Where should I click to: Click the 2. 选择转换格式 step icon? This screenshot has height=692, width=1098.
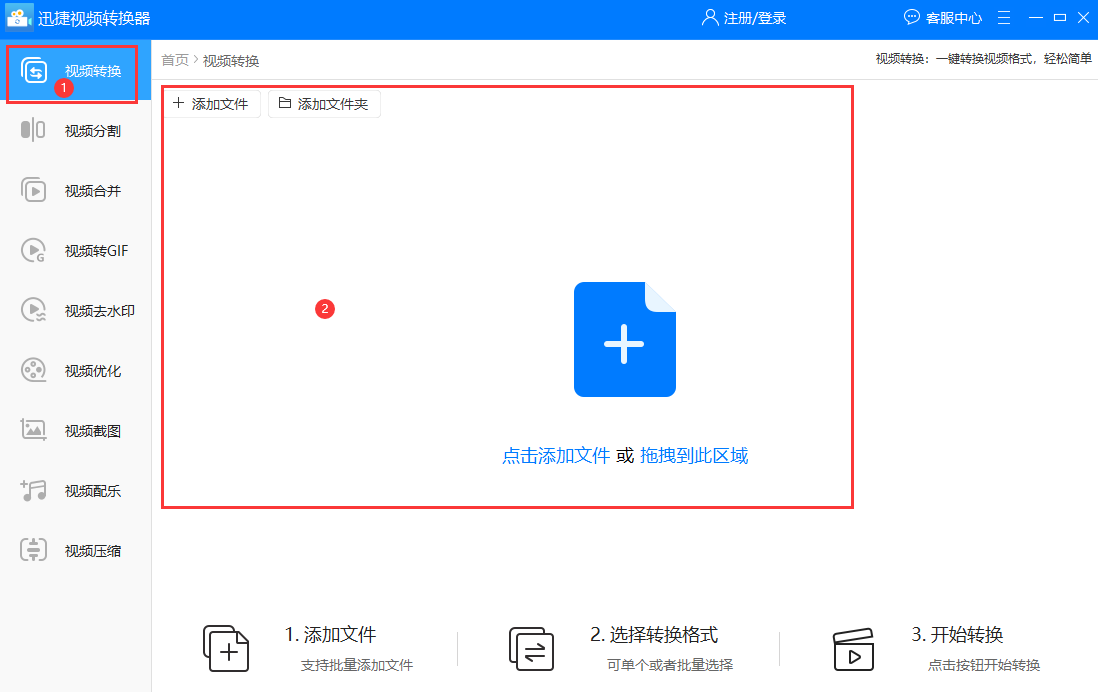[x=531, y=649]
